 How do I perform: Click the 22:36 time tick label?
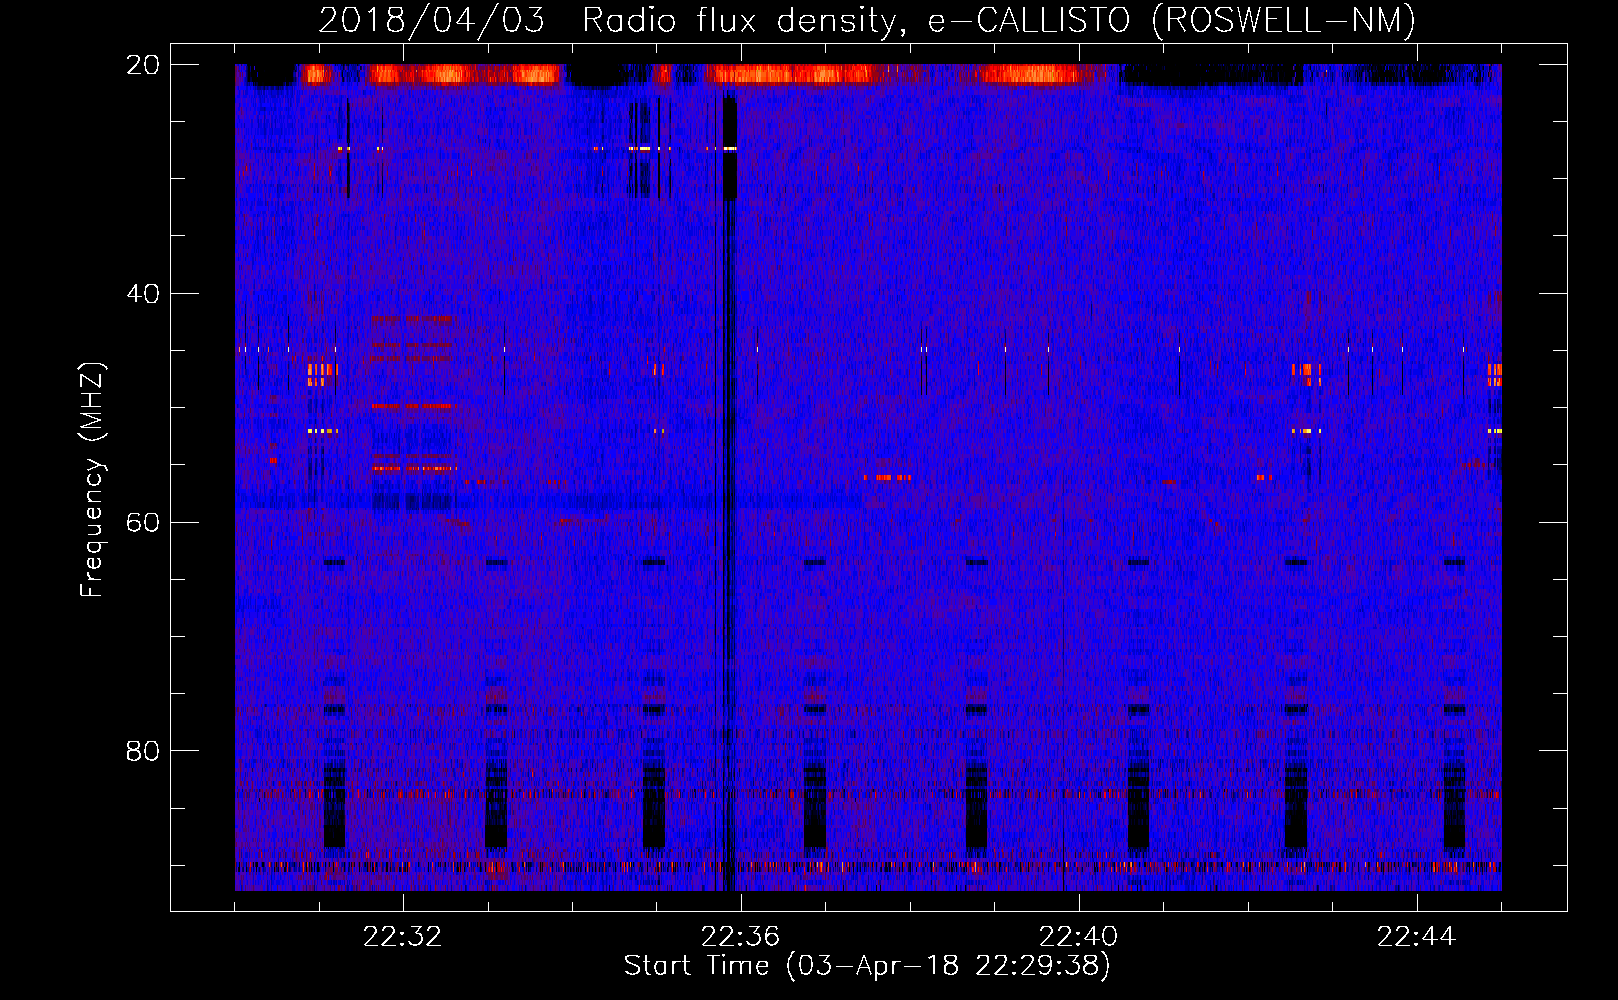point(740,937)
